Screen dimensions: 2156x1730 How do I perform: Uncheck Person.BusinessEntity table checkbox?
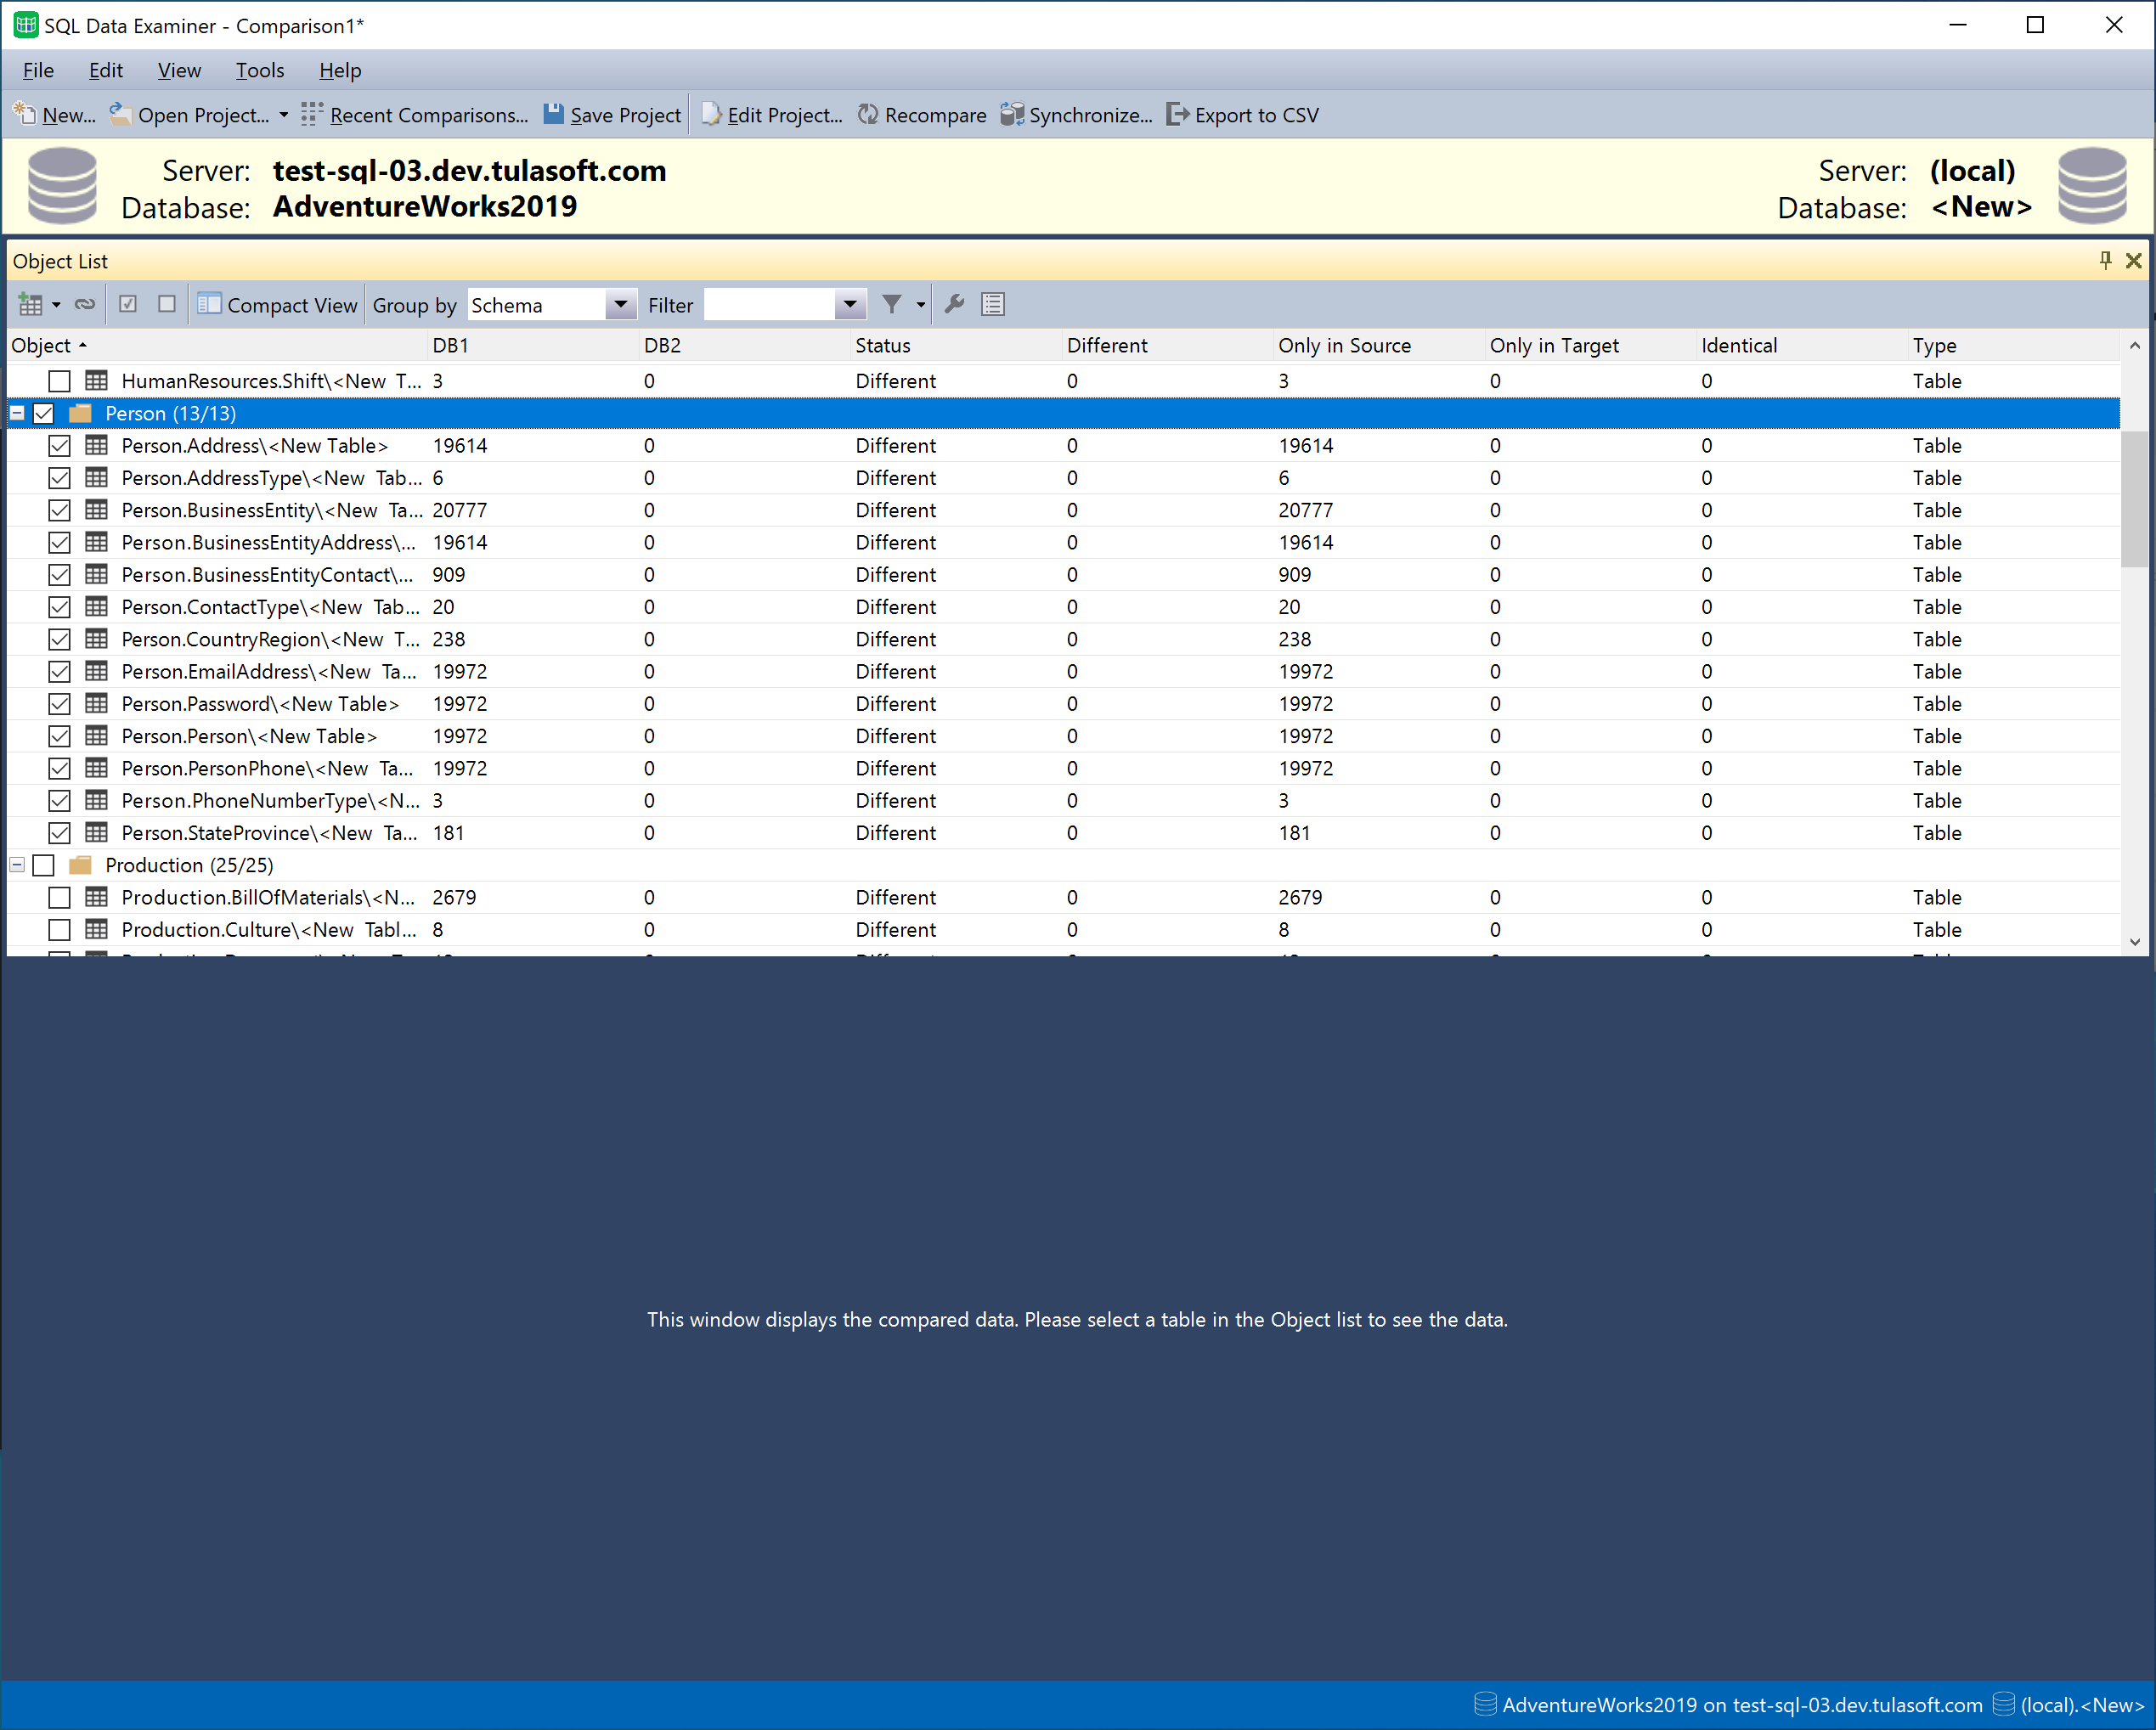[59, 510]
